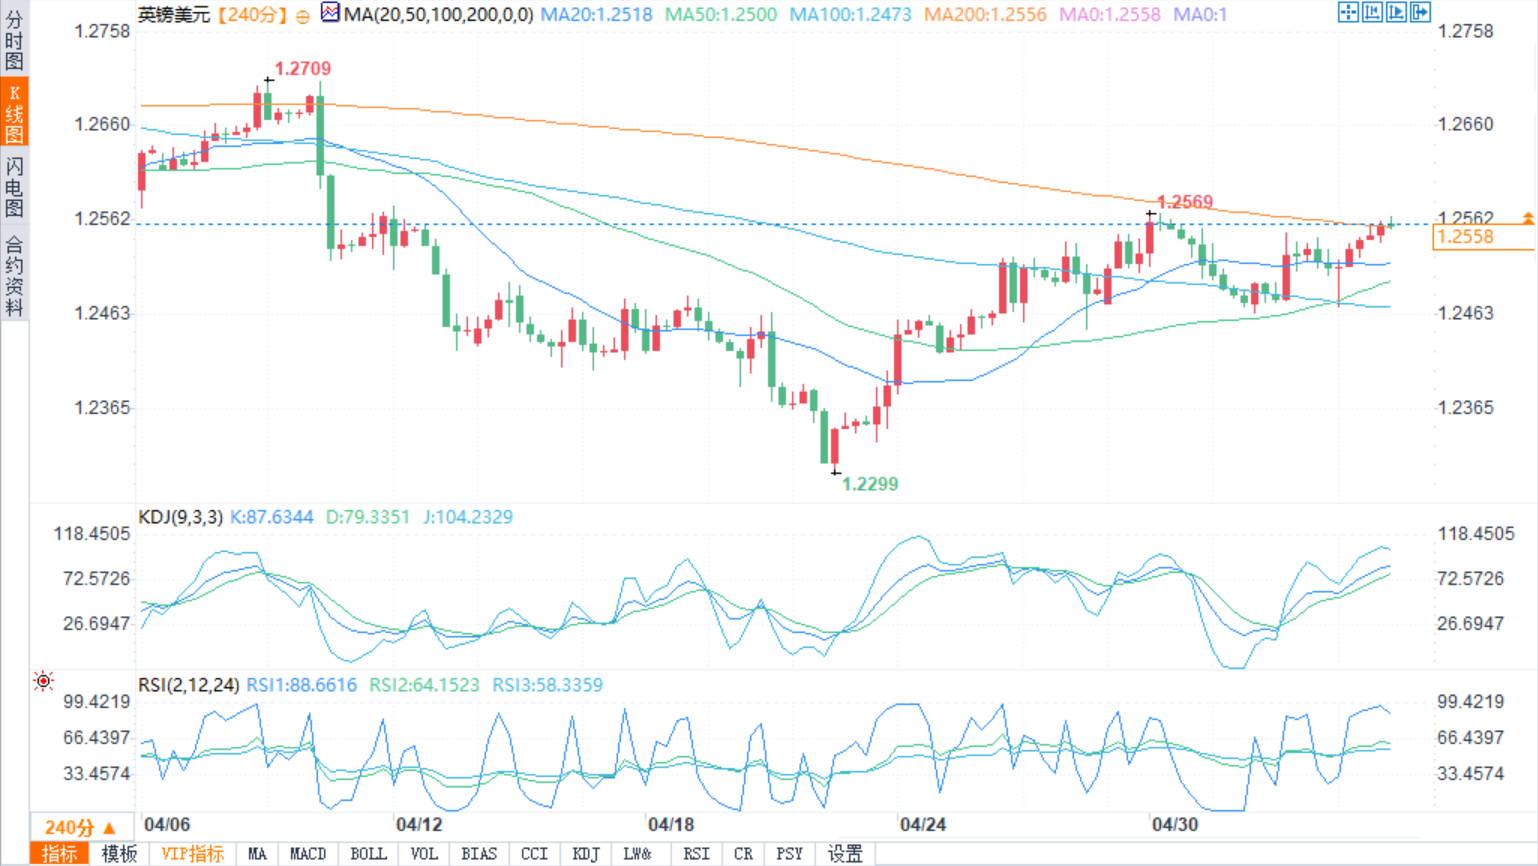Switch to 分时图 view in sidebar
Image resolution: width=1538 pixels, height=866 pixels.
click(14, 39)
